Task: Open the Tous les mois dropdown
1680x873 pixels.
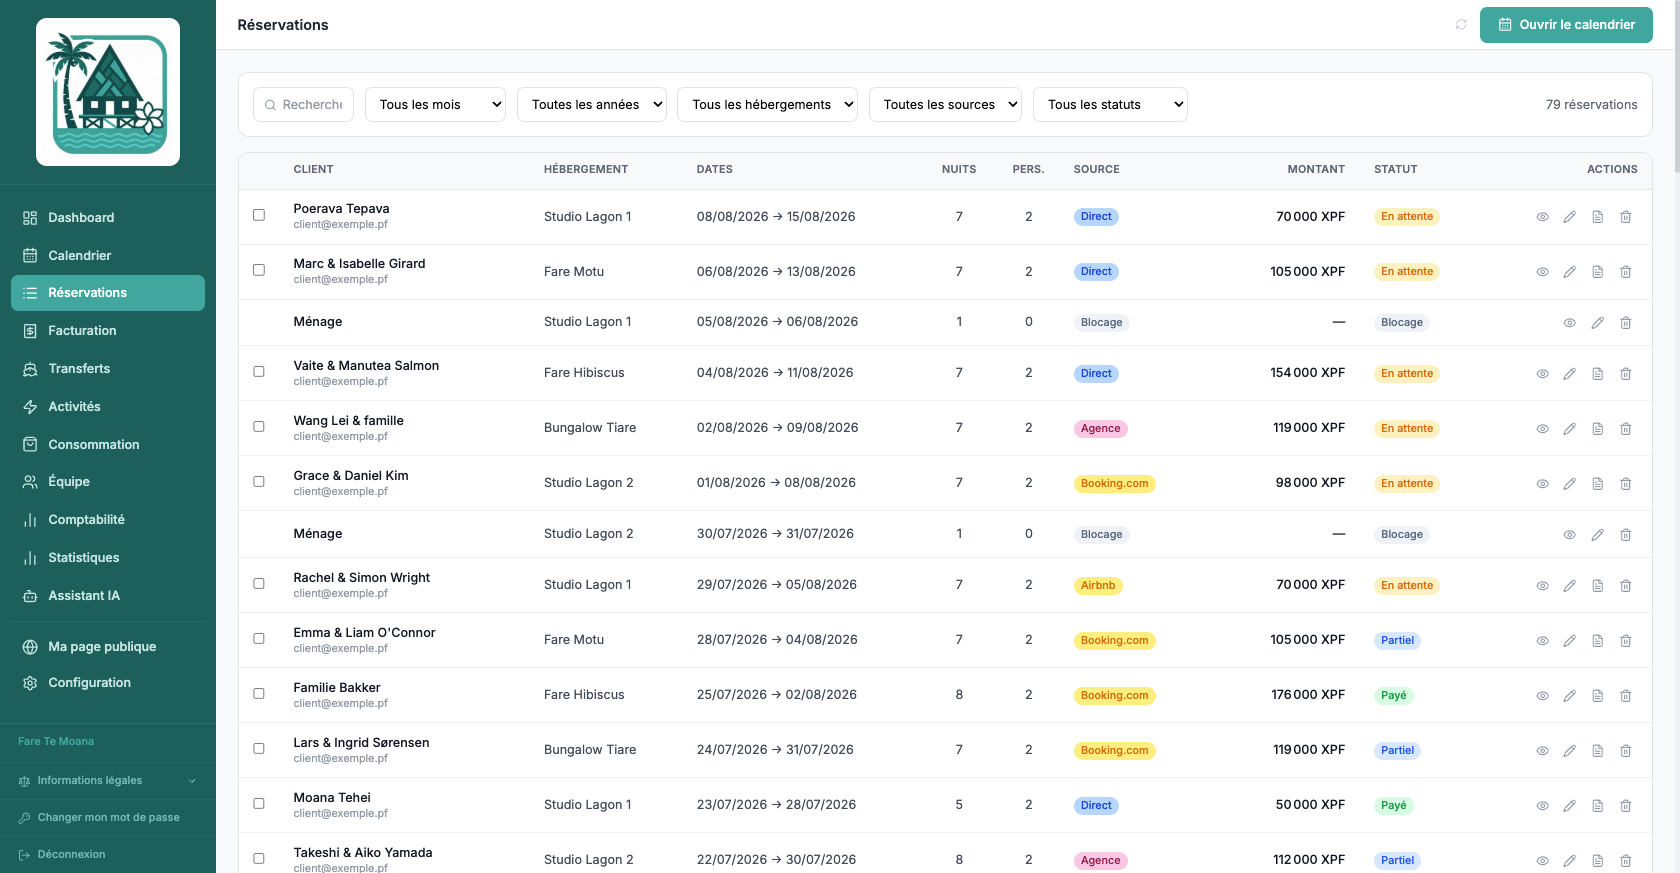Action: tap(435, 105)
